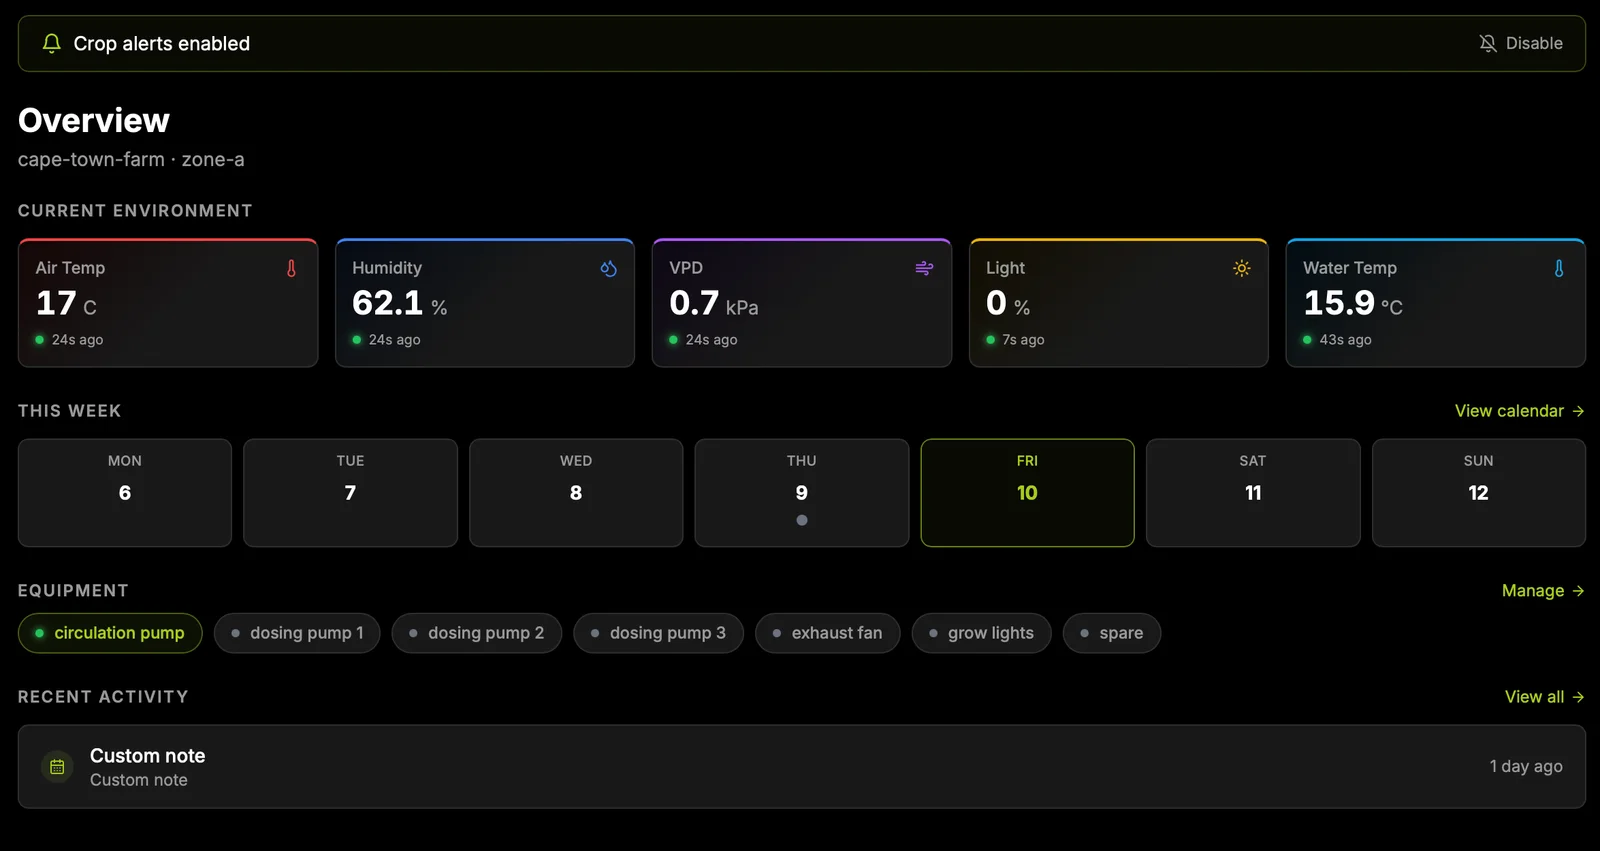Viewport: 1600px width, 851px height.
Task: Click the Air Temp 17 C reading
Action: point(66,303)
